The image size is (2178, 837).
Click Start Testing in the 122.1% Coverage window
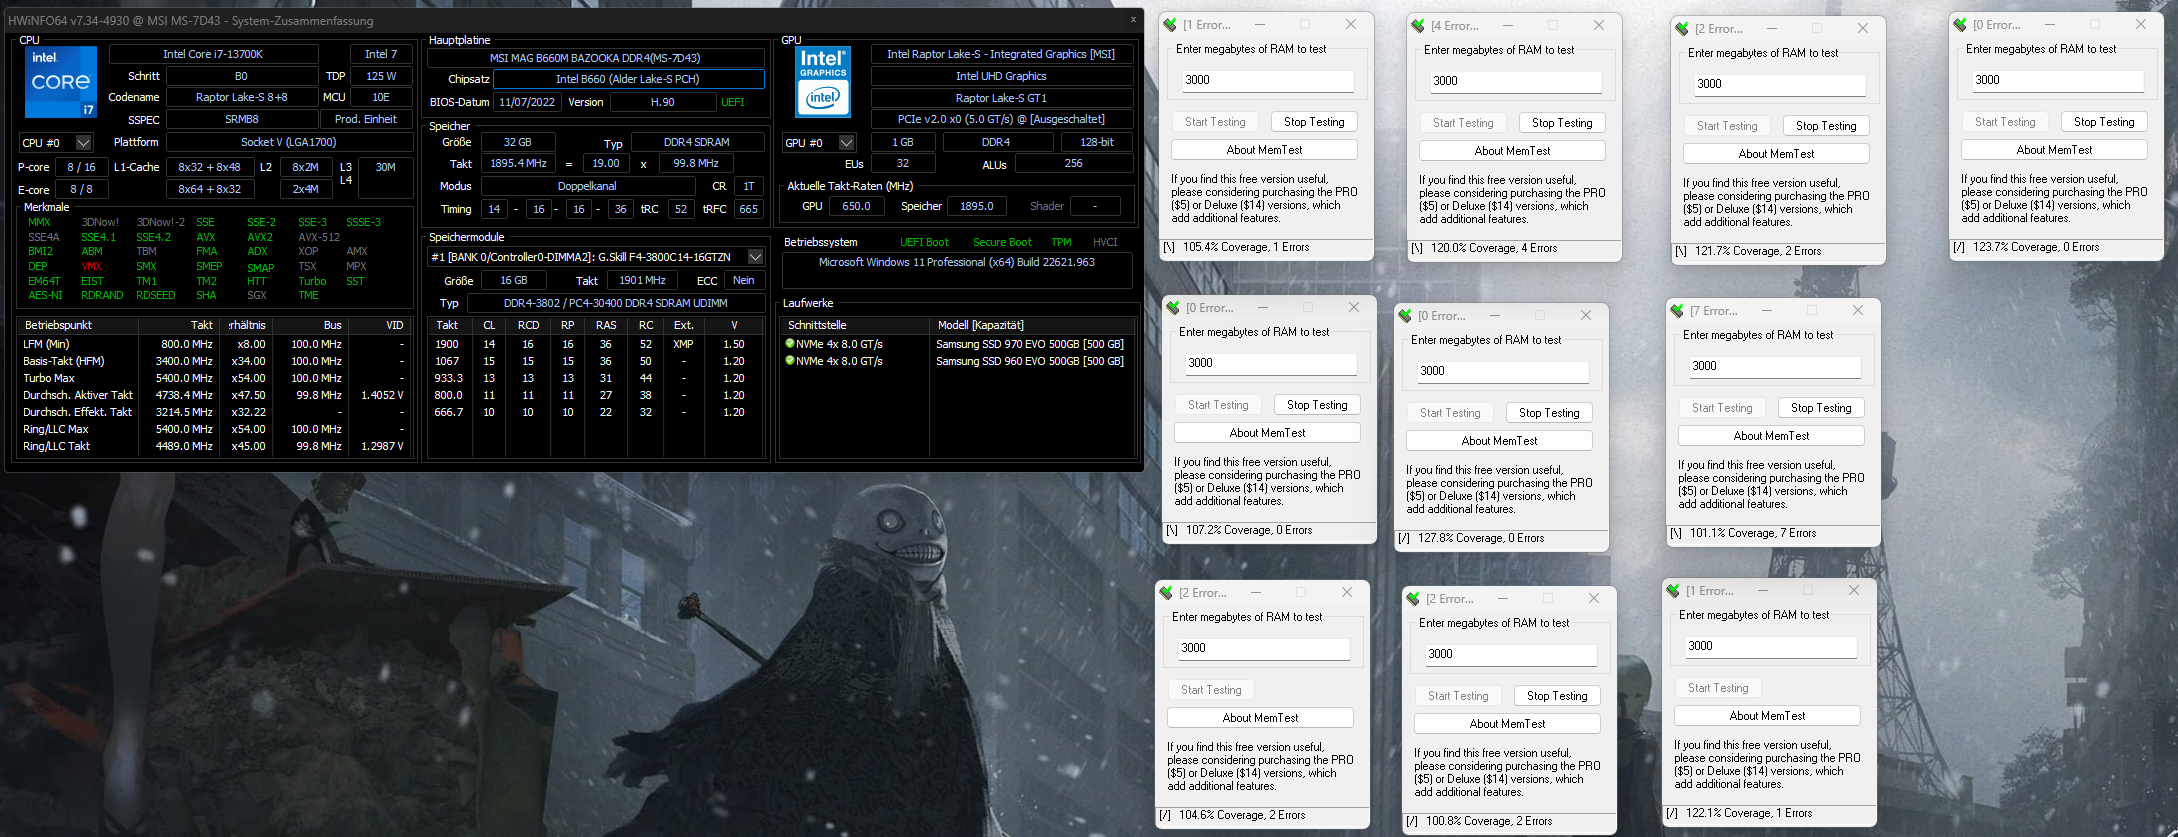(1718, 688)
